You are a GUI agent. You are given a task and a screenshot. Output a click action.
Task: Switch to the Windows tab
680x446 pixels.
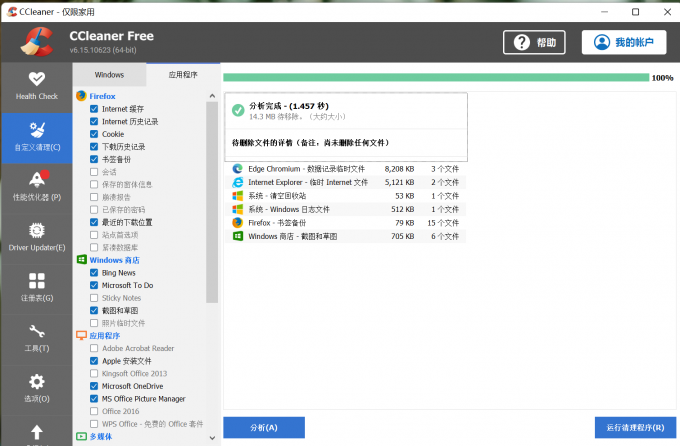click(109, 75)
